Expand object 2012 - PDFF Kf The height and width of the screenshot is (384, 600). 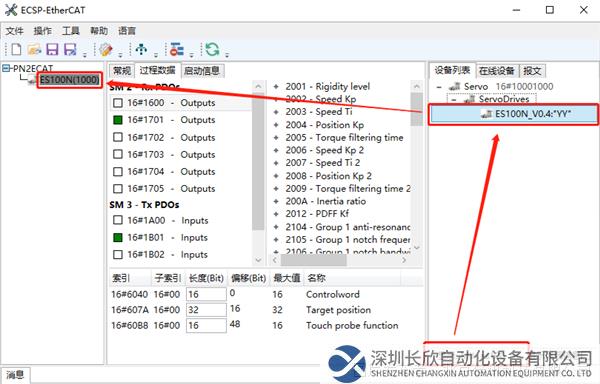(276, 214)
